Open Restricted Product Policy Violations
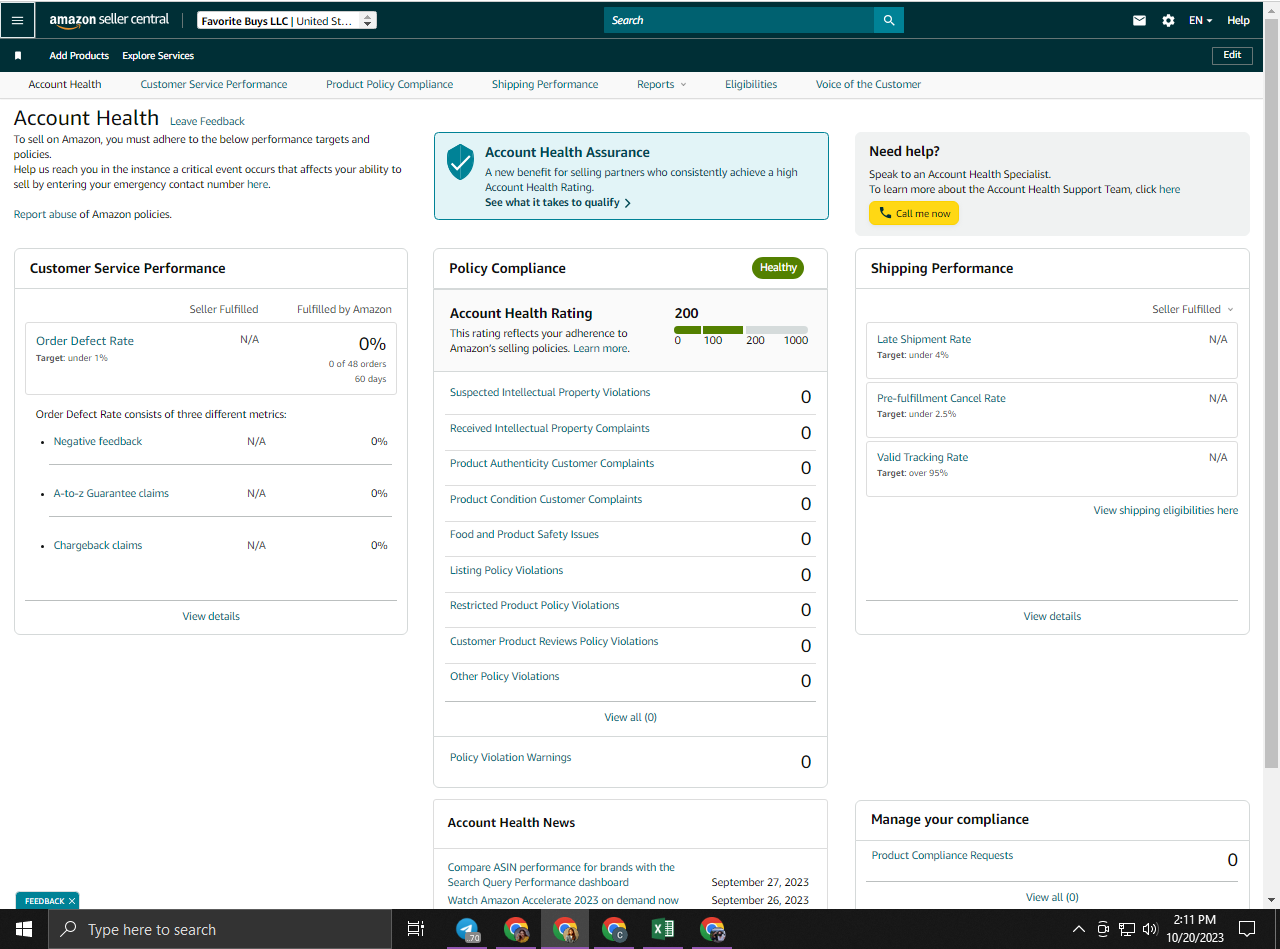The width and height of the screenshot is (1280, 949). pyautogui.click(x=535, y=606)
